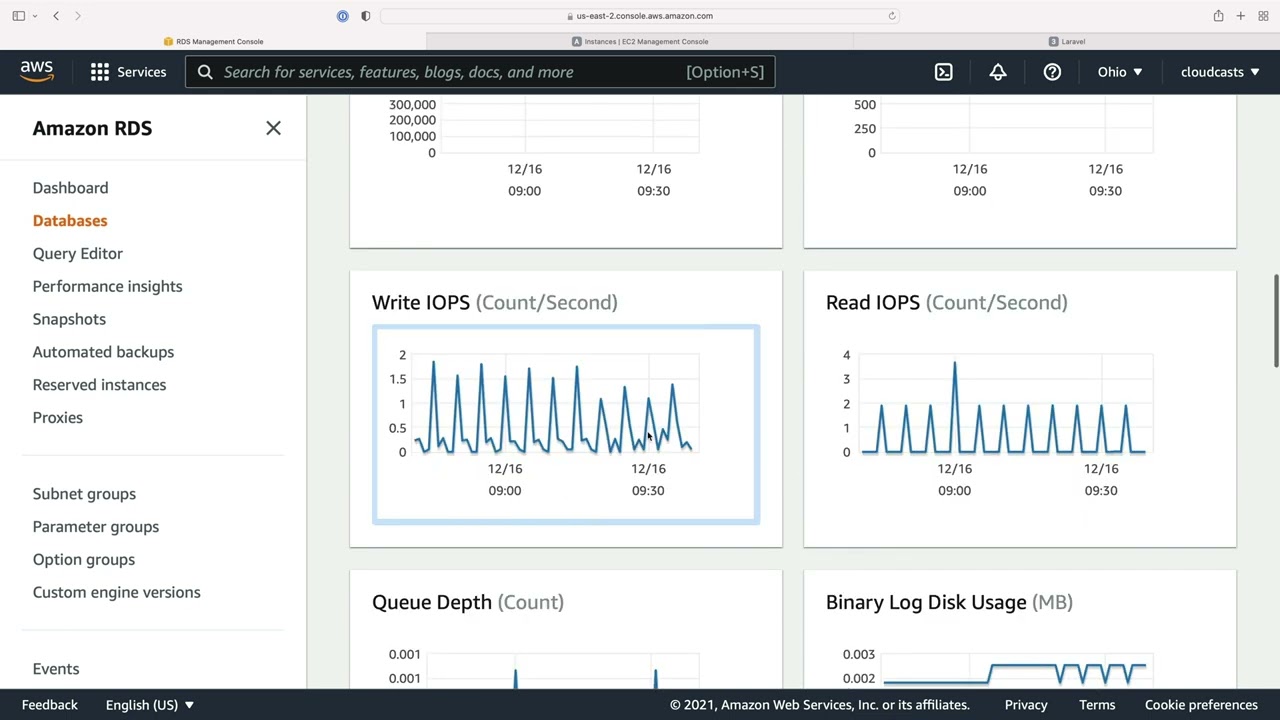Image resolution: width=1280 pixels, height=720 pixels.
Task: Click the Safari address bar
Action: point(640,16)
